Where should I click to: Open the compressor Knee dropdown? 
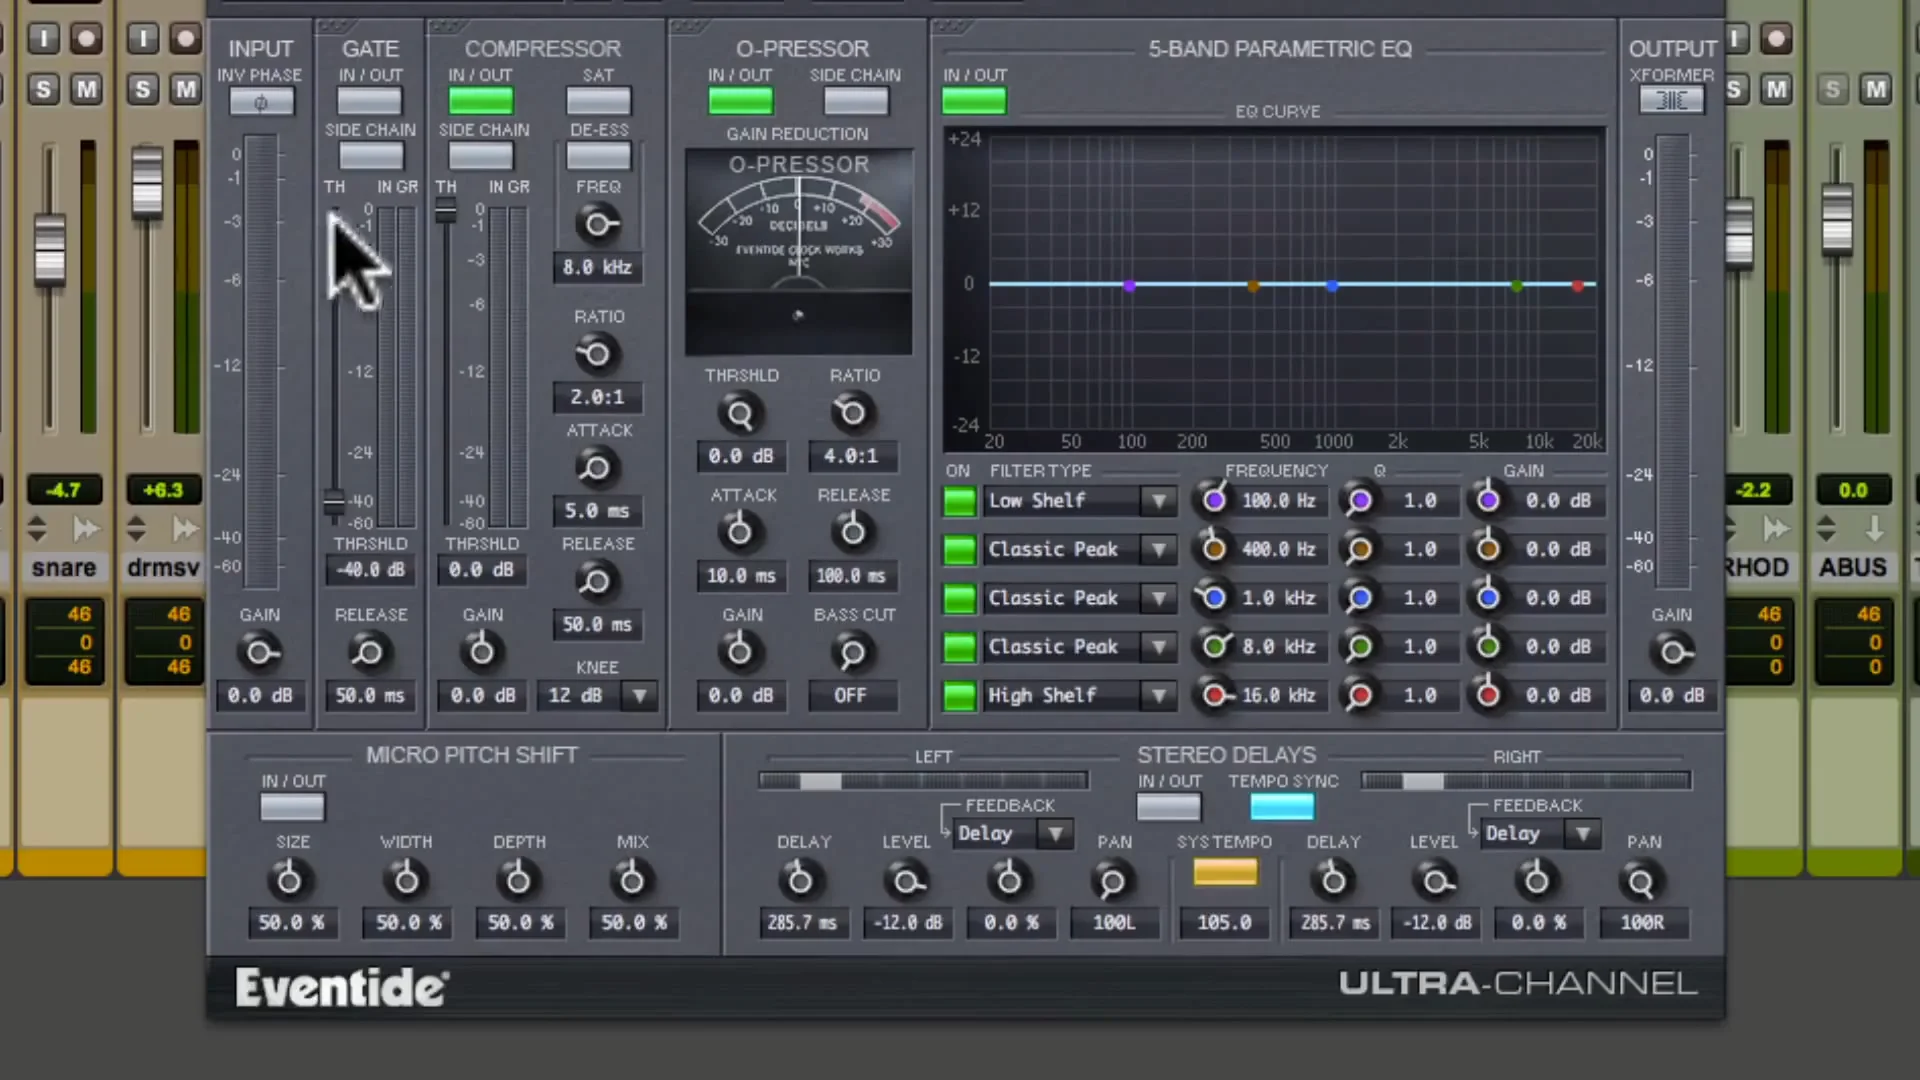click(x=639, y=695)
